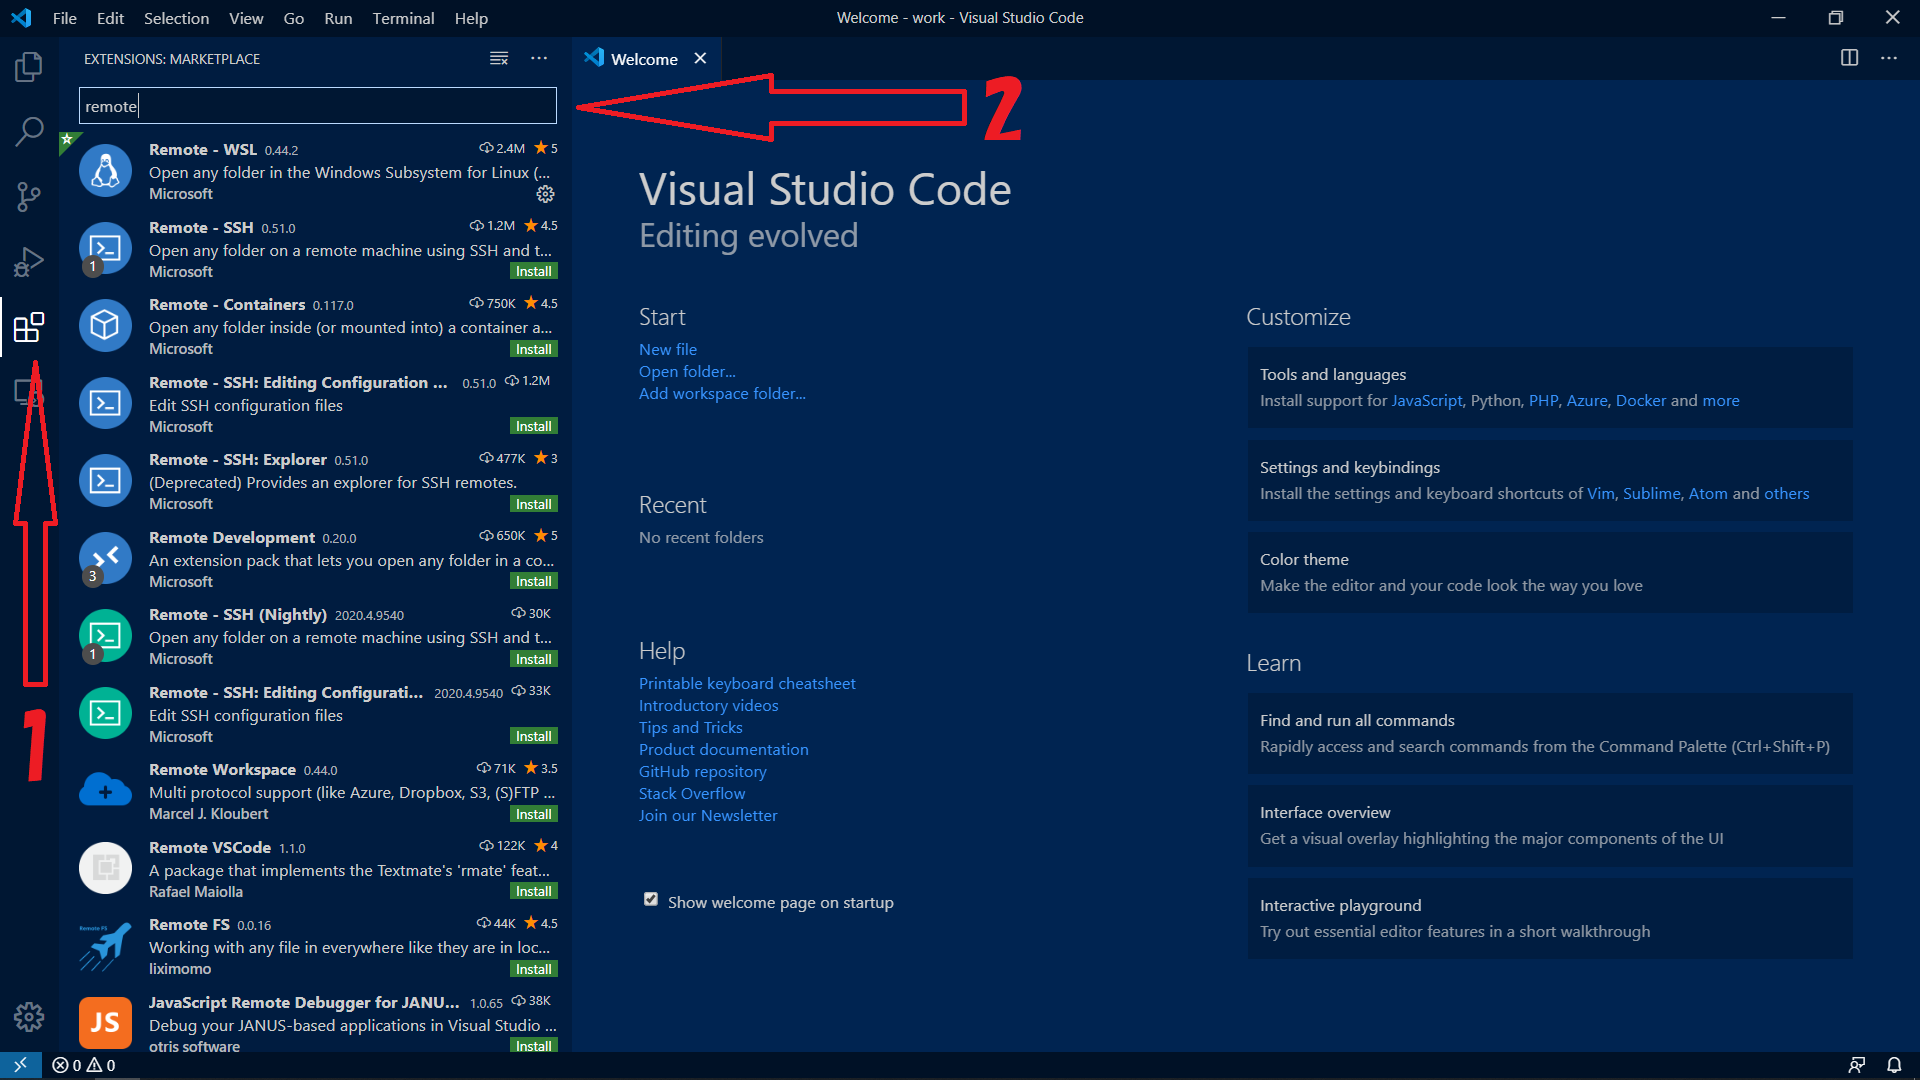The image size is (1920, 1080).
Task: Install the Remote - SSH extension
Action: coord(534,270)
